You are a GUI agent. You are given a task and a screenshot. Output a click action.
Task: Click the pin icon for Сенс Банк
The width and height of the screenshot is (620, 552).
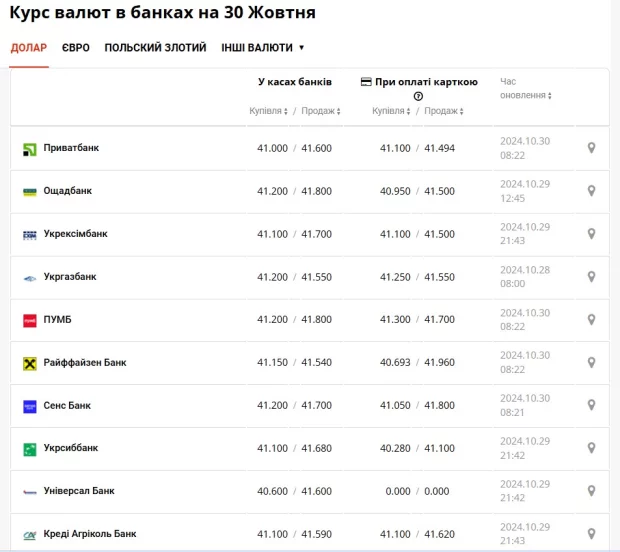click(x=591, y=406)
